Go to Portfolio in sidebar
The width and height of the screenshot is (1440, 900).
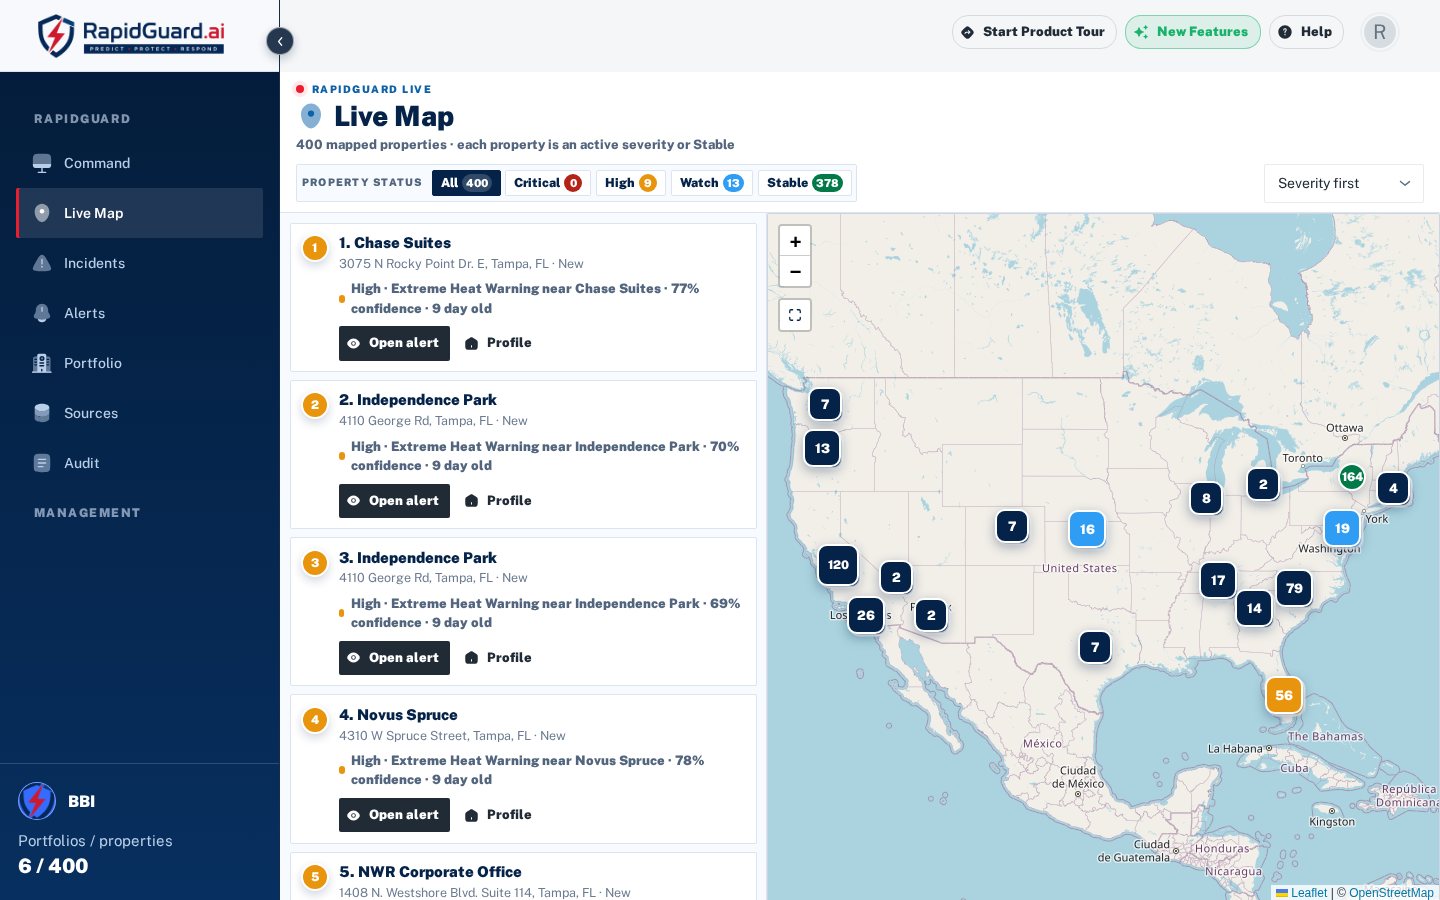pyautogui.click(x=140, y=363)
